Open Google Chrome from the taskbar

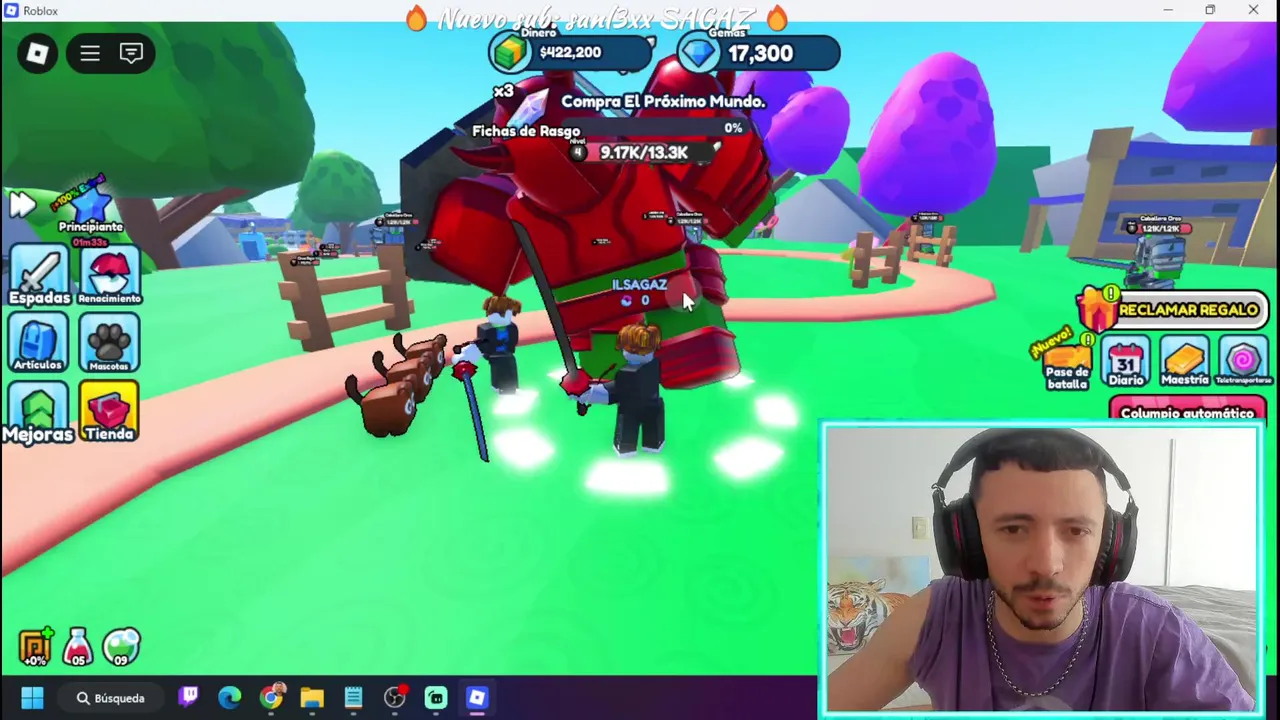point(271,698)
